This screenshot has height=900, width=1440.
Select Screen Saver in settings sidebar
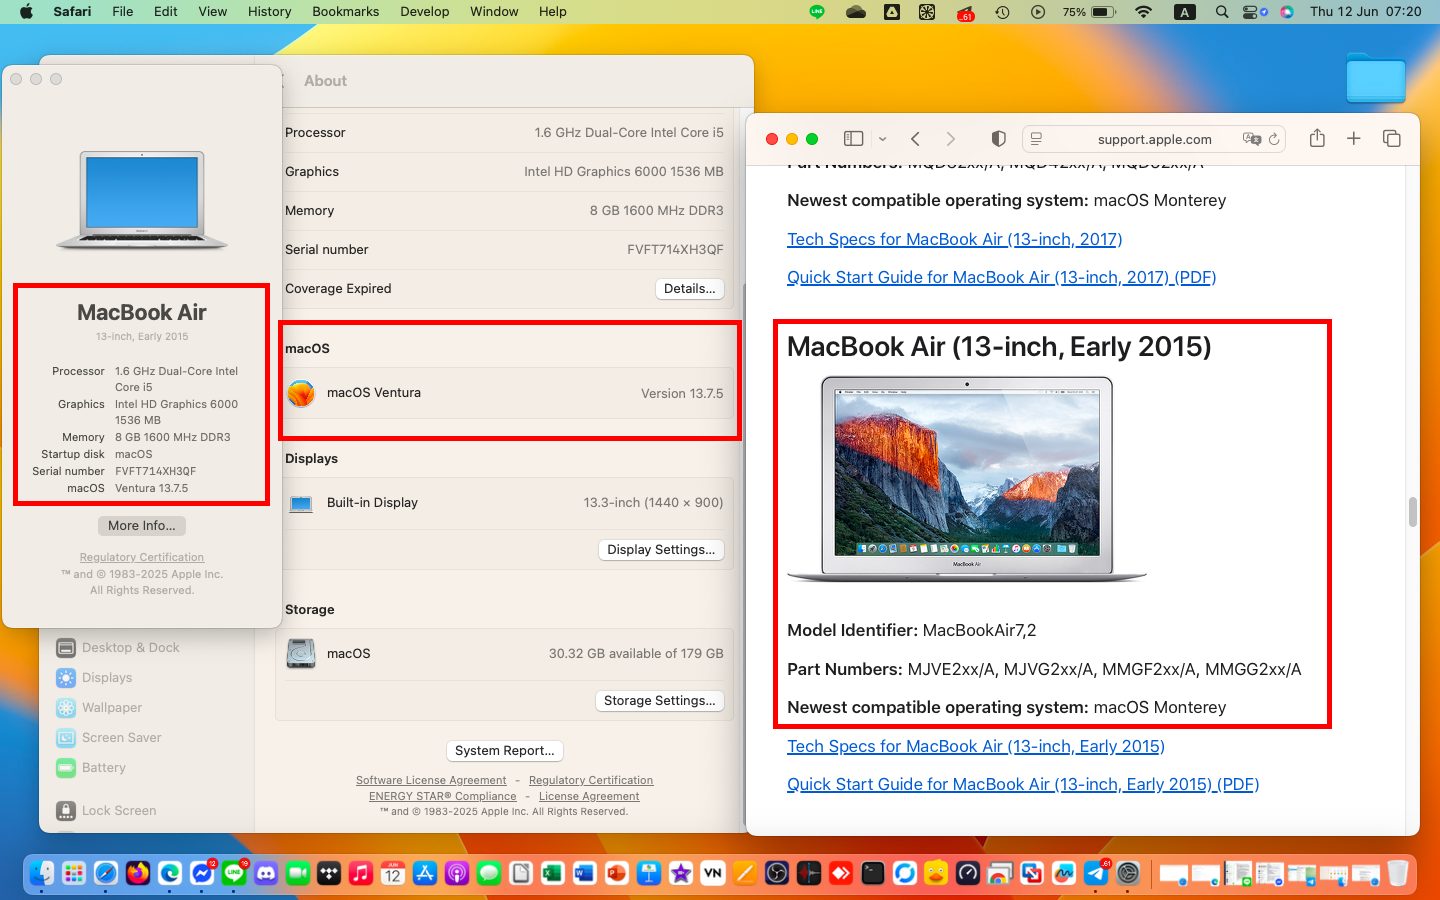pyautogui.click(x=109, y=737)
